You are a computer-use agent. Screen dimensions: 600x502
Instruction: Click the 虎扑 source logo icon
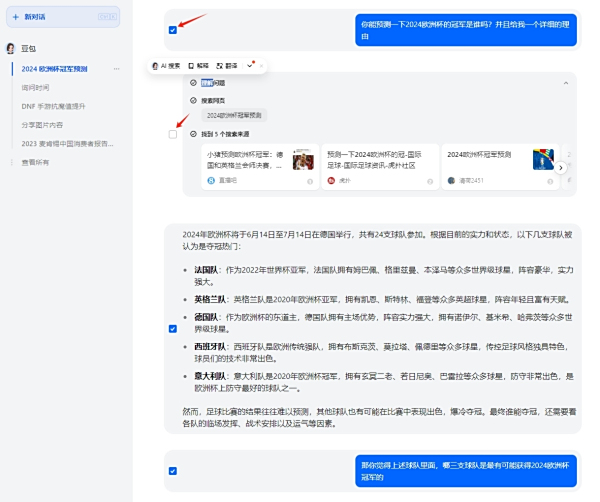[x=331, y=180]
